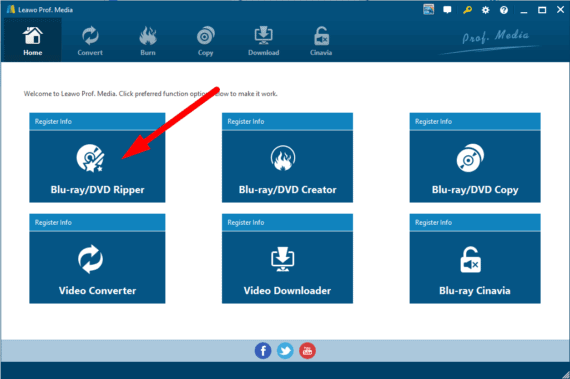Click Register Info above Blu-ray/DVD Creator
This screenshot has height=379, width=570.
pos(246,121)
